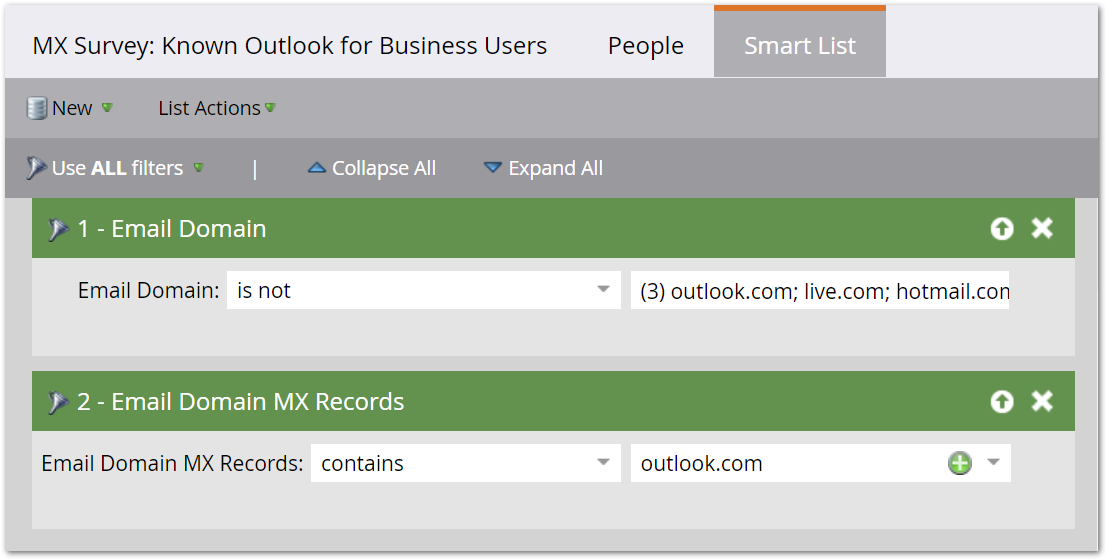Click the Use ALL filters label
The image size is (1107, 560).
(x=117, y=168)
